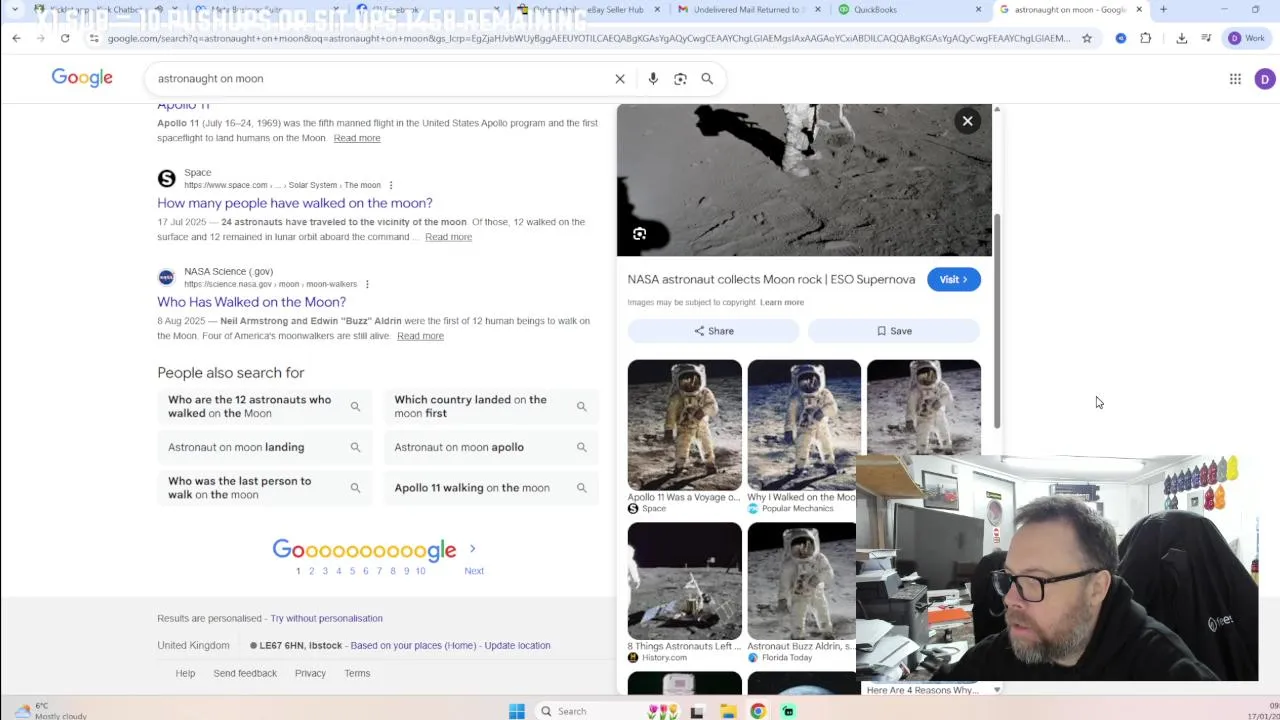
Task: Read more on the Space.com snippet
Action: pyautogui.click(x=448, y=237)
